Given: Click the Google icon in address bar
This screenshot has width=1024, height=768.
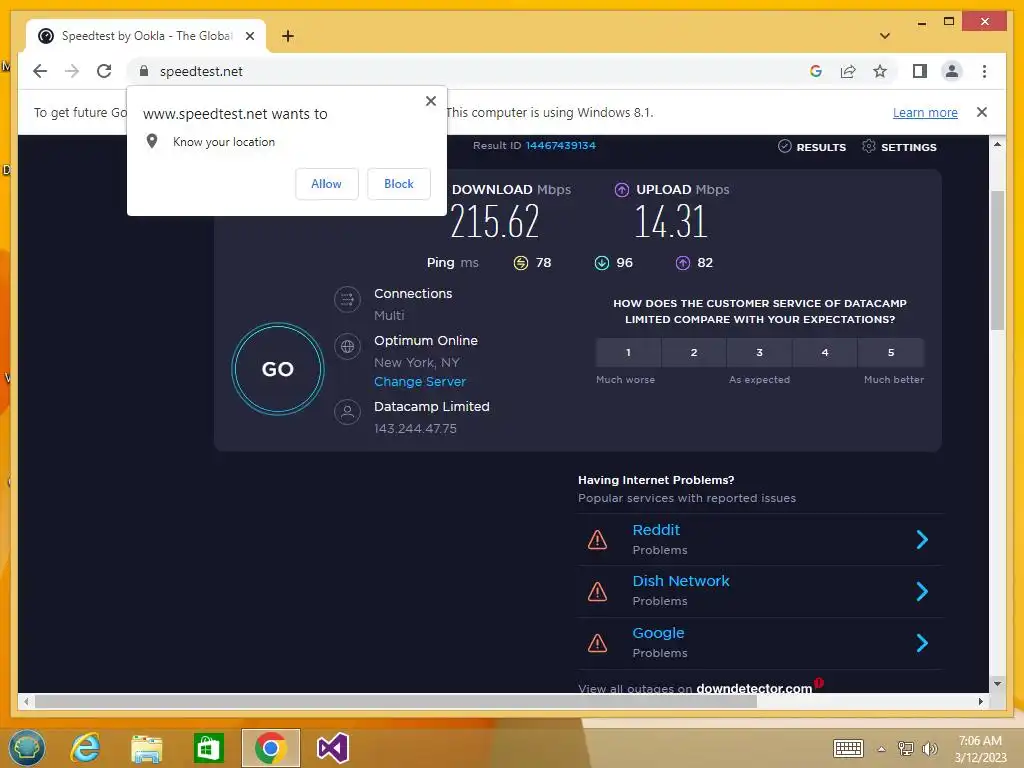Looking at the screenshot, I should 816,71.
